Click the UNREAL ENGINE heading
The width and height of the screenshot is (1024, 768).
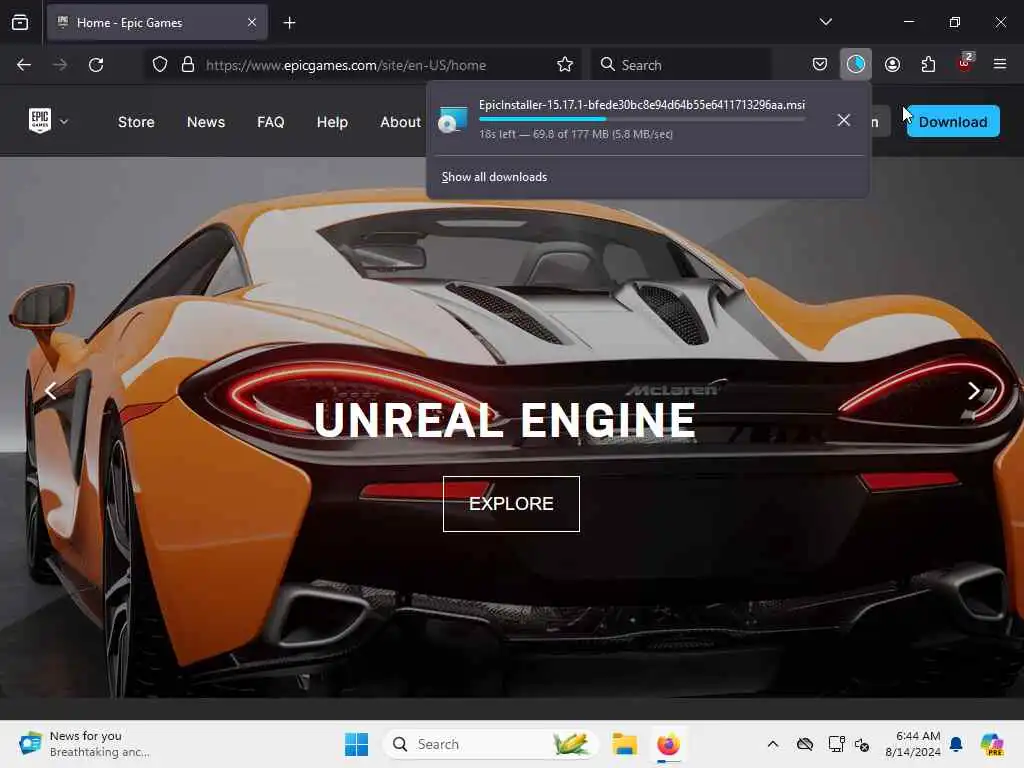coord(505,420)
